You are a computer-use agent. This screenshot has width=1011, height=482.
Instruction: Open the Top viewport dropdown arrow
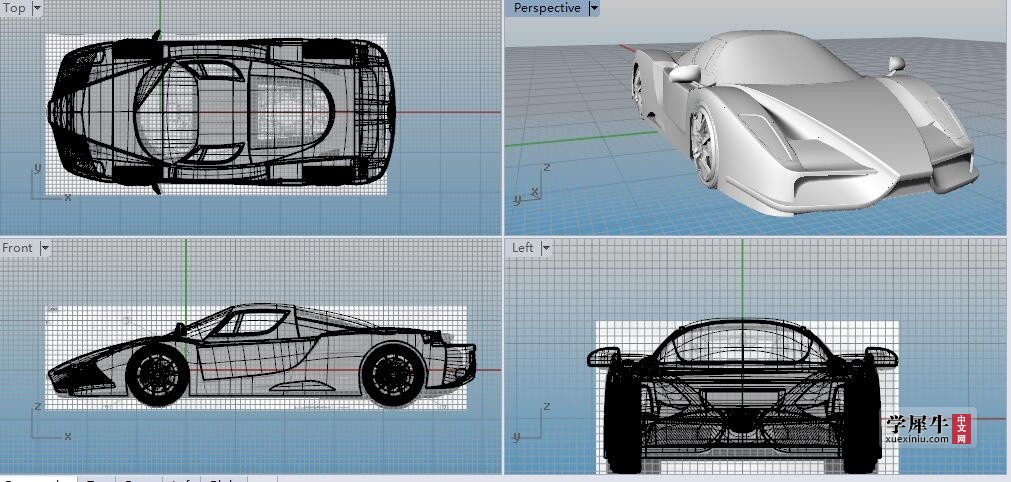tap(37, 8)
